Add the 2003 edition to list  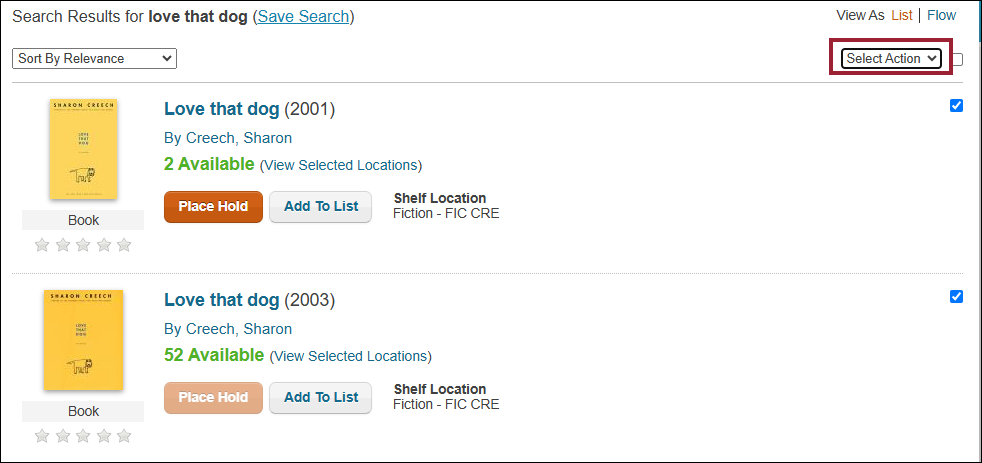click(321, 398)
